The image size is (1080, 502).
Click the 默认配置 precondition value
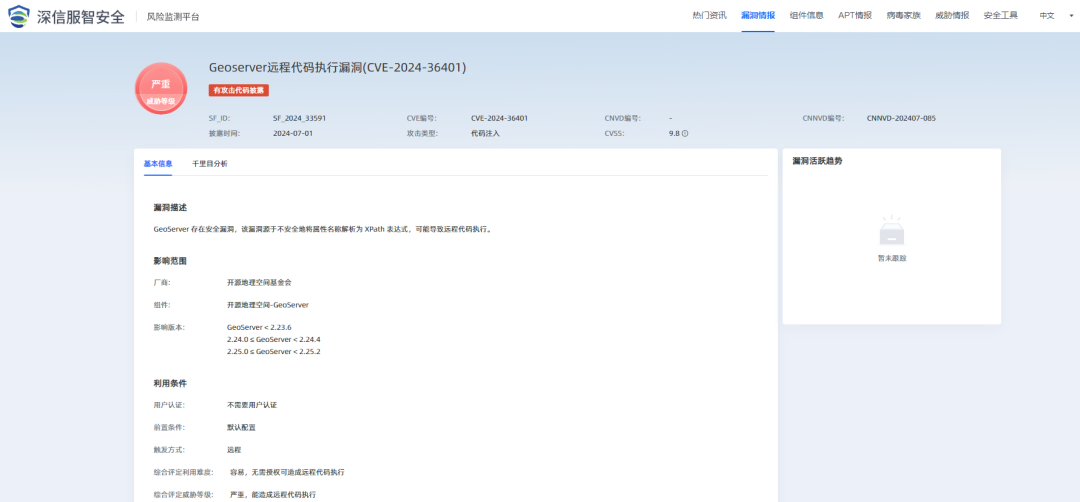[241, 427]
